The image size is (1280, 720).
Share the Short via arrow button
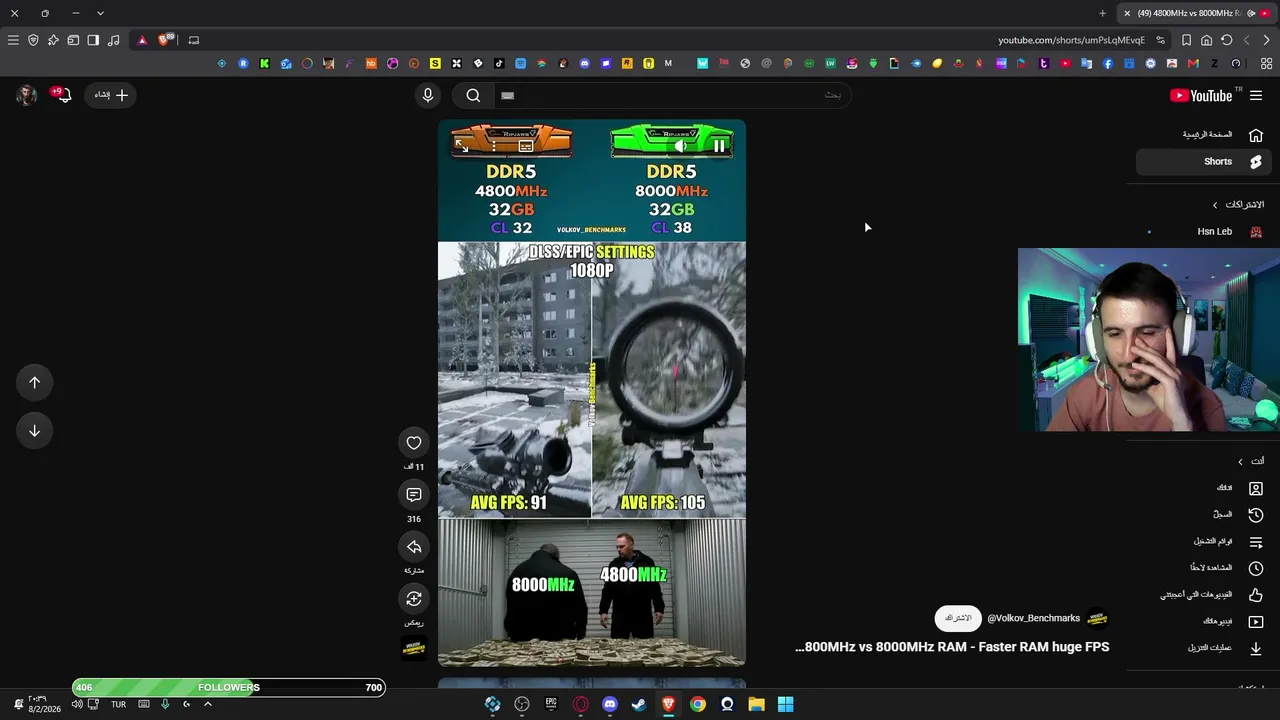(414, 546)
